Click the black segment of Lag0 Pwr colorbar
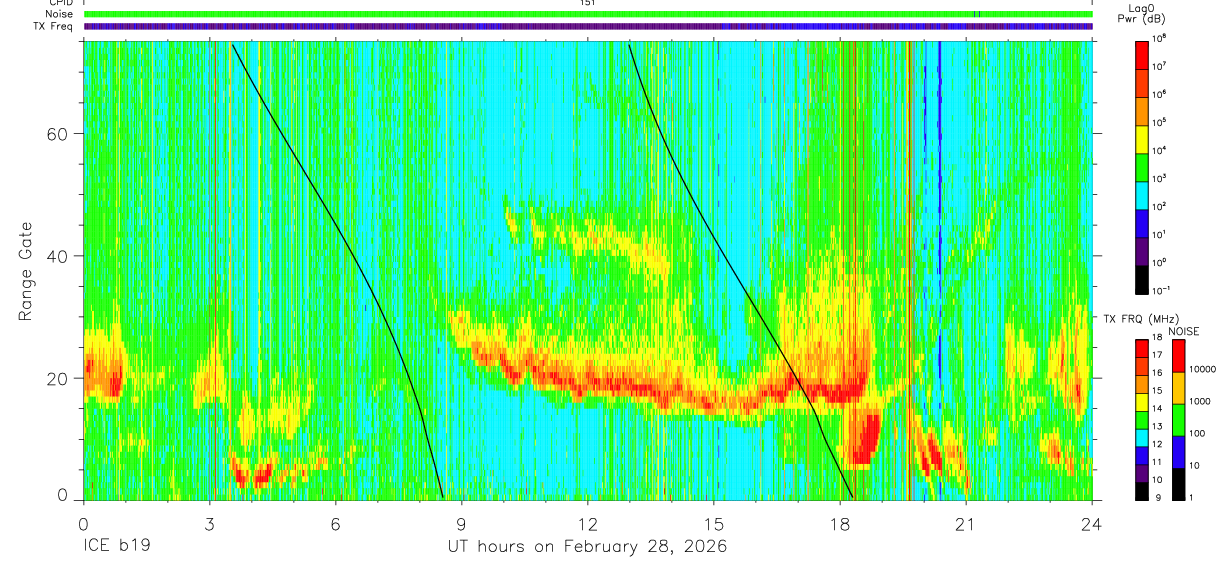 [1142, 278]
